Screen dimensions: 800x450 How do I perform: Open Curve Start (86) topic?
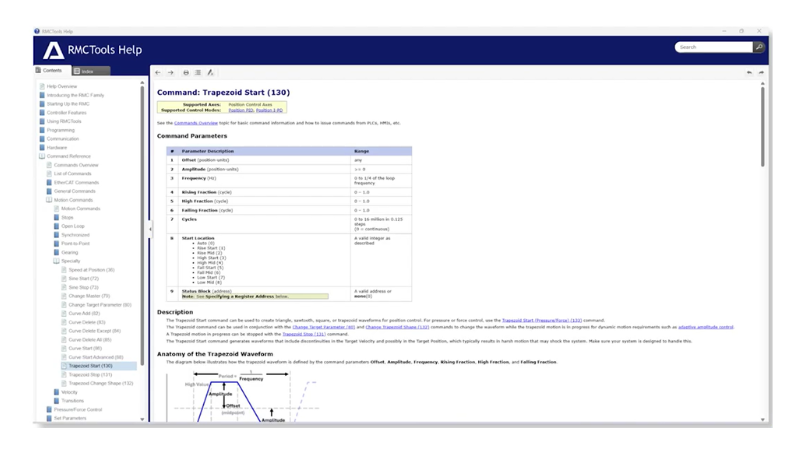(85, 348)
